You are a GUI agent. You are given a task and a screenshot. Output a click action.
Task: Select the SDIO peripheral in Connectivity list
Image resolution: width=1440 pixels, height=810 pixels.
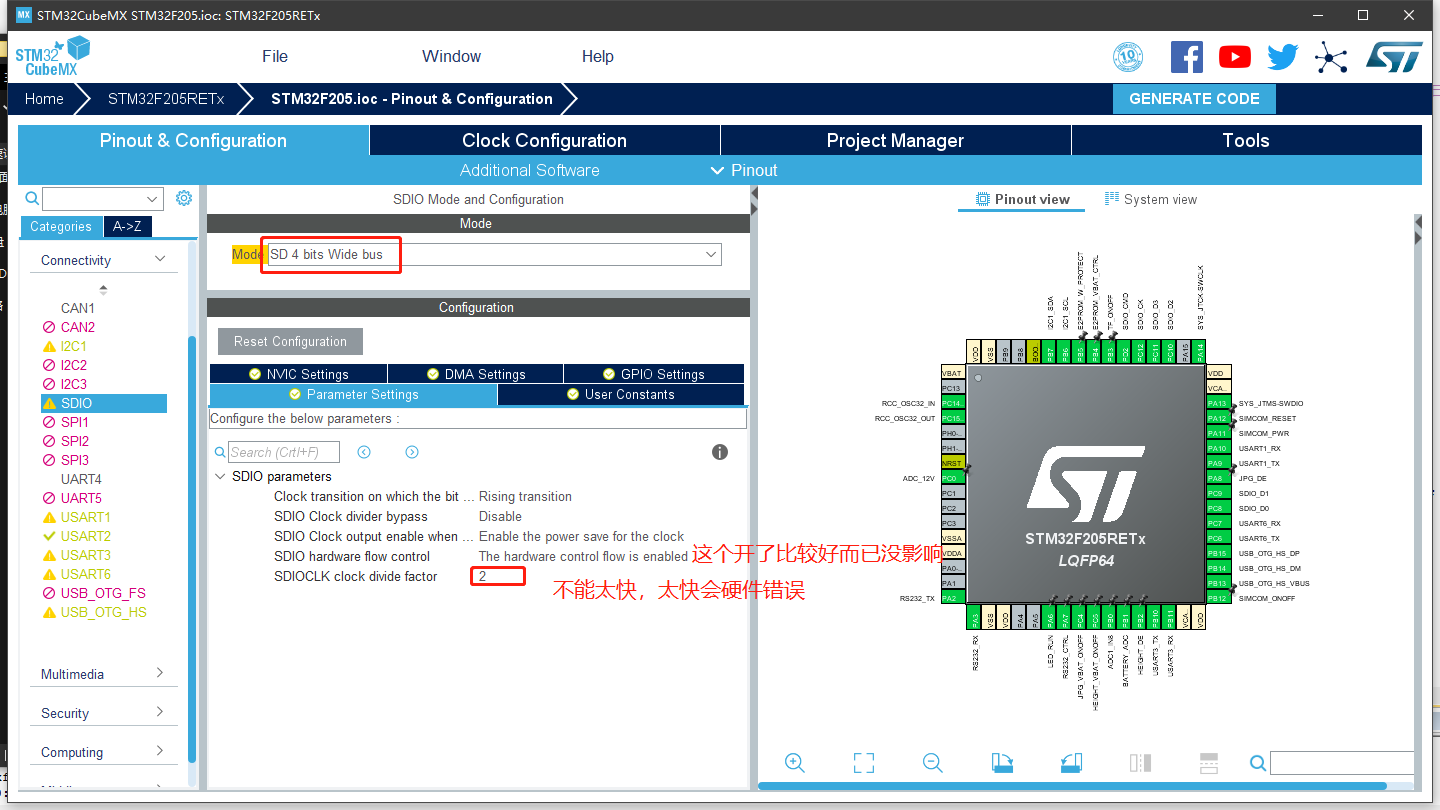[77, 403]
